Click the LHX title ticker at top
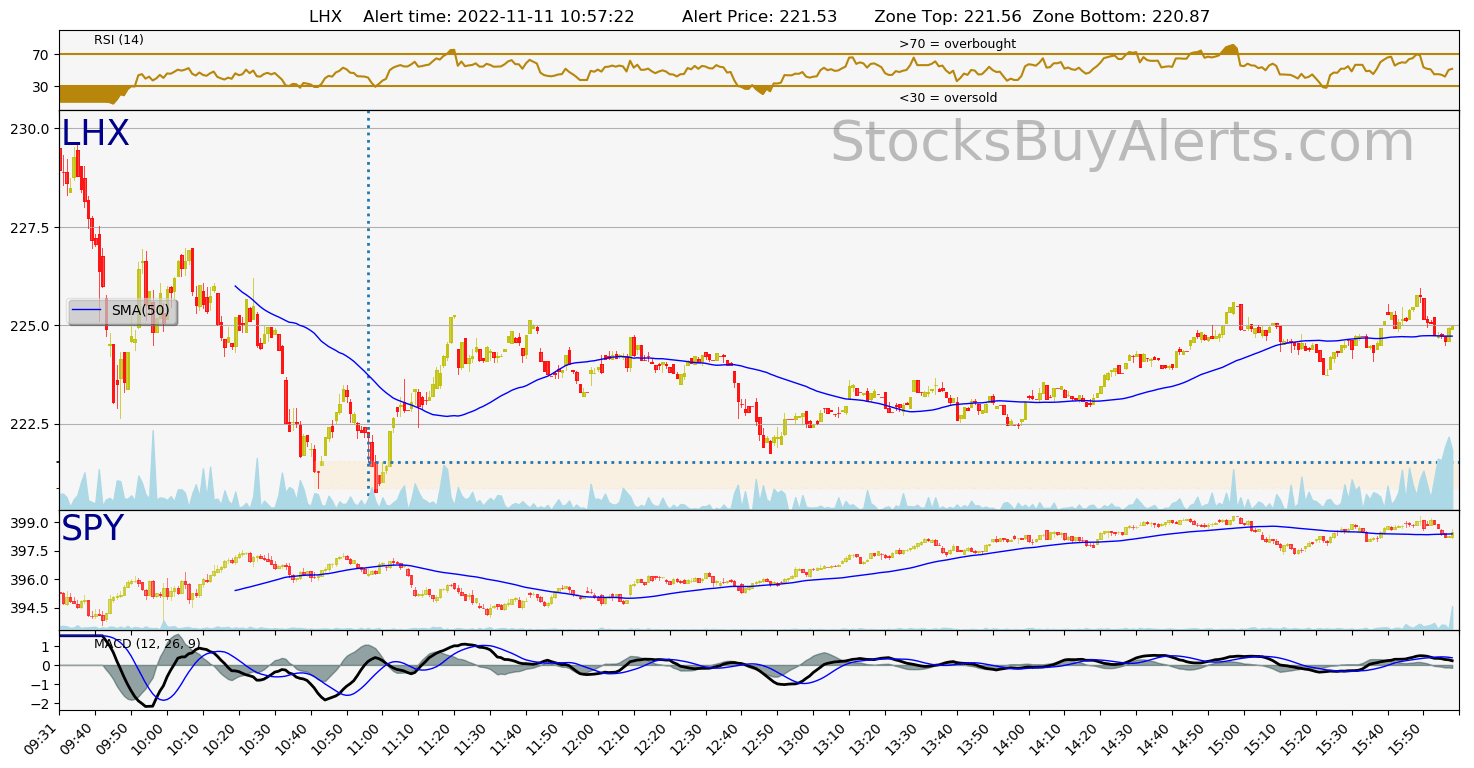This screenshot has height=768, width=1474. (x=325, y=16)
